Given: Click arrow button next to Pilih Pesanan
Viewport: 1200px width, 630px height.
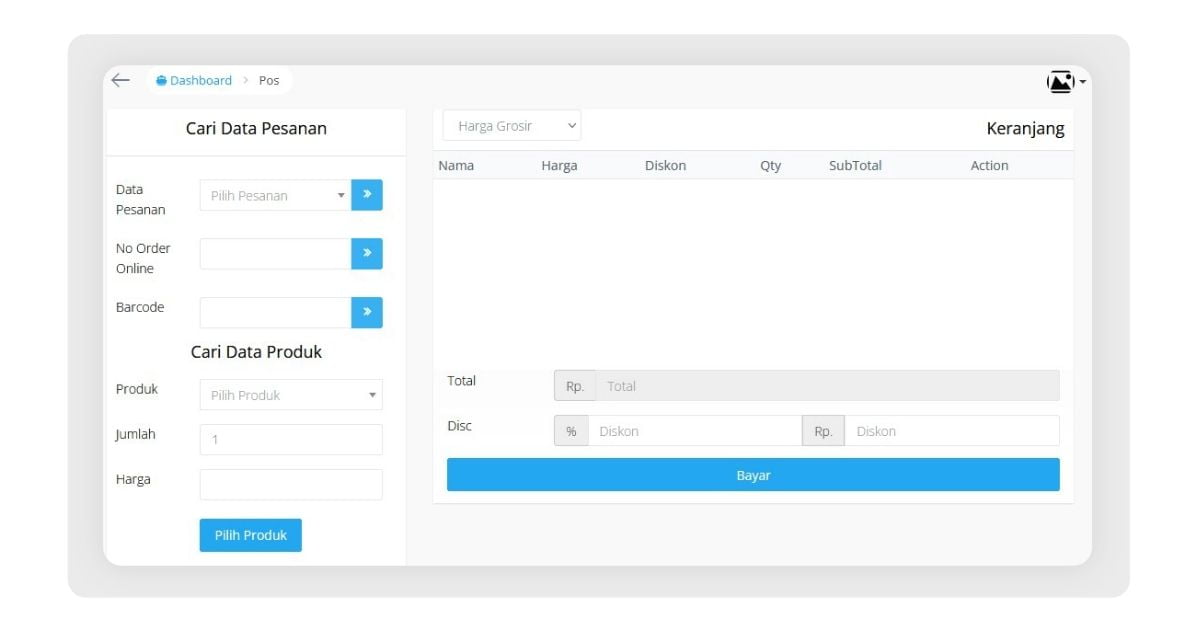Looking at the screenshot, I should [367, 195].
